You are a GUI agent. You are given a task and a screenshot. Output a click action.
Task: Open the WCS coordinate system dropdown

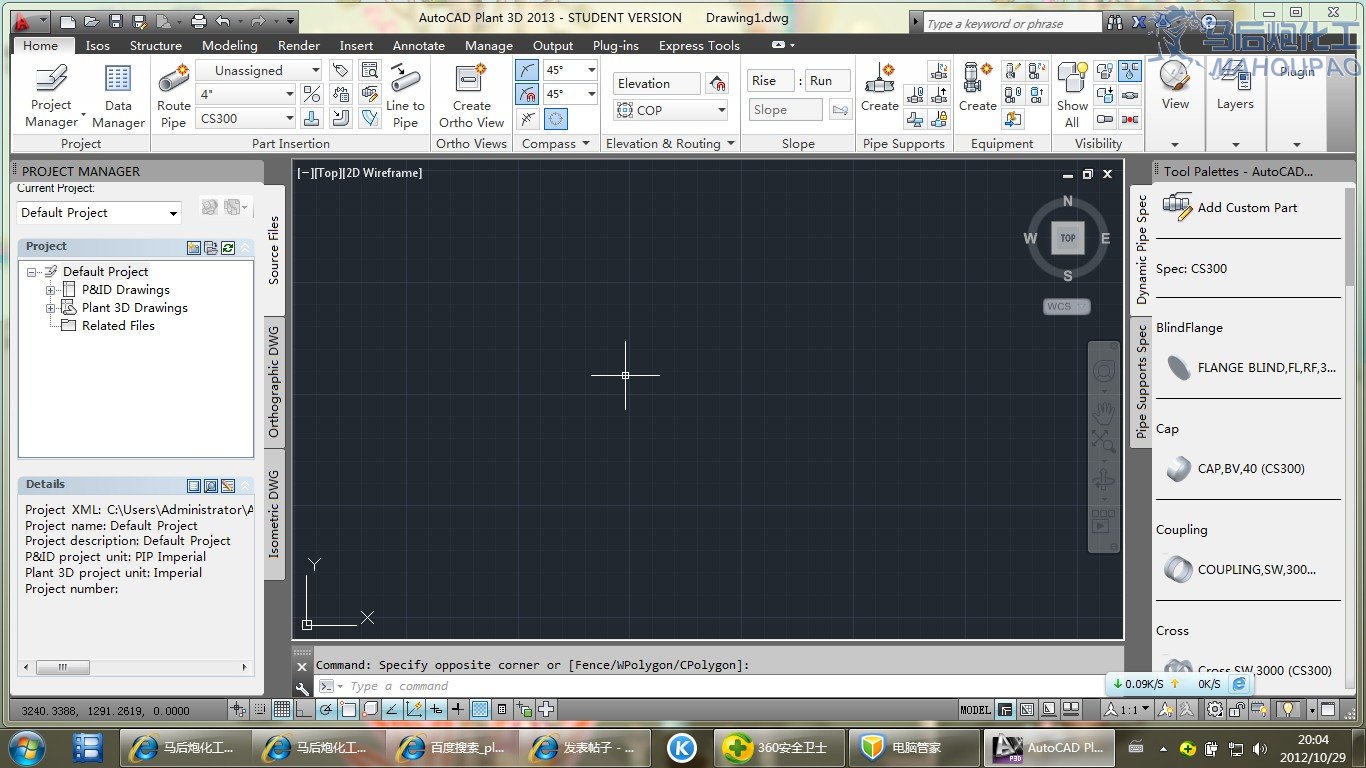point(1067,307)
